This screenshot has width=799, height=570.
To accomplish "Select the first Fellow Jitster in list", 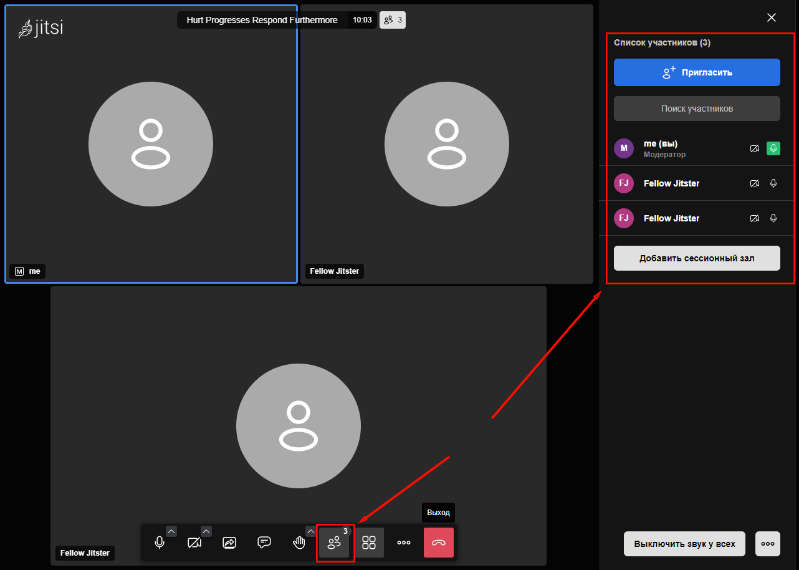I will (697, 183).
